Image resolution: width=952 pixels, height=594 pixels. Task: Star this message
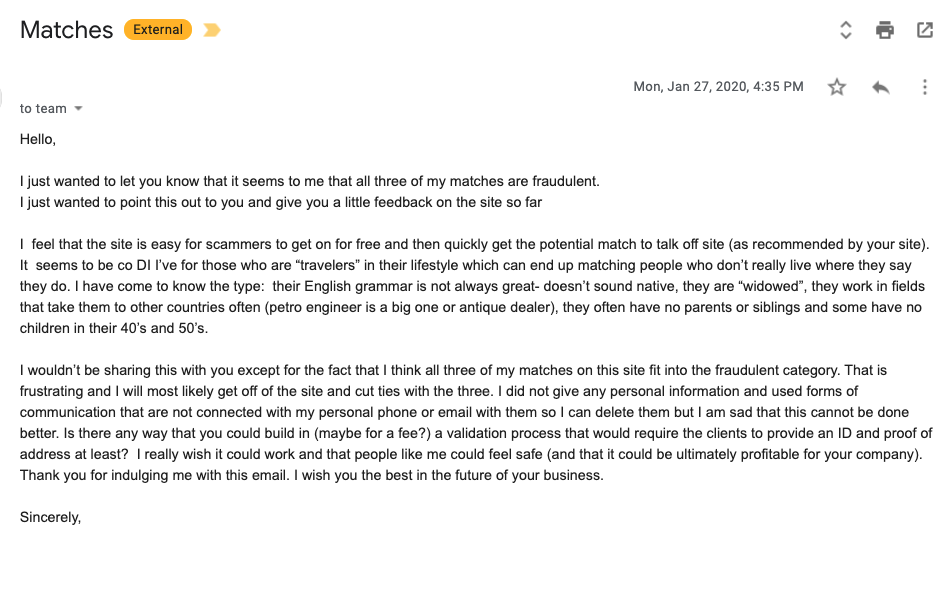[837, 87]
